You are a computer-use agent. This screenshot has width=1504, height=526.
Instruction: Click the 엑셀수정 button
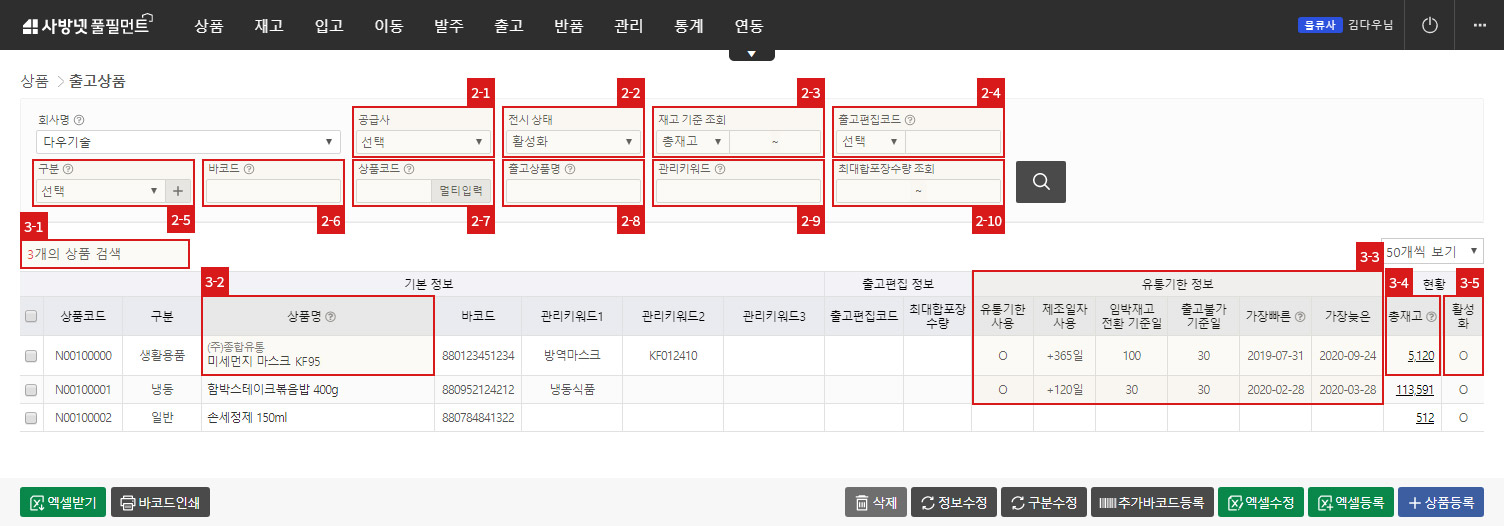point(1261,502)
